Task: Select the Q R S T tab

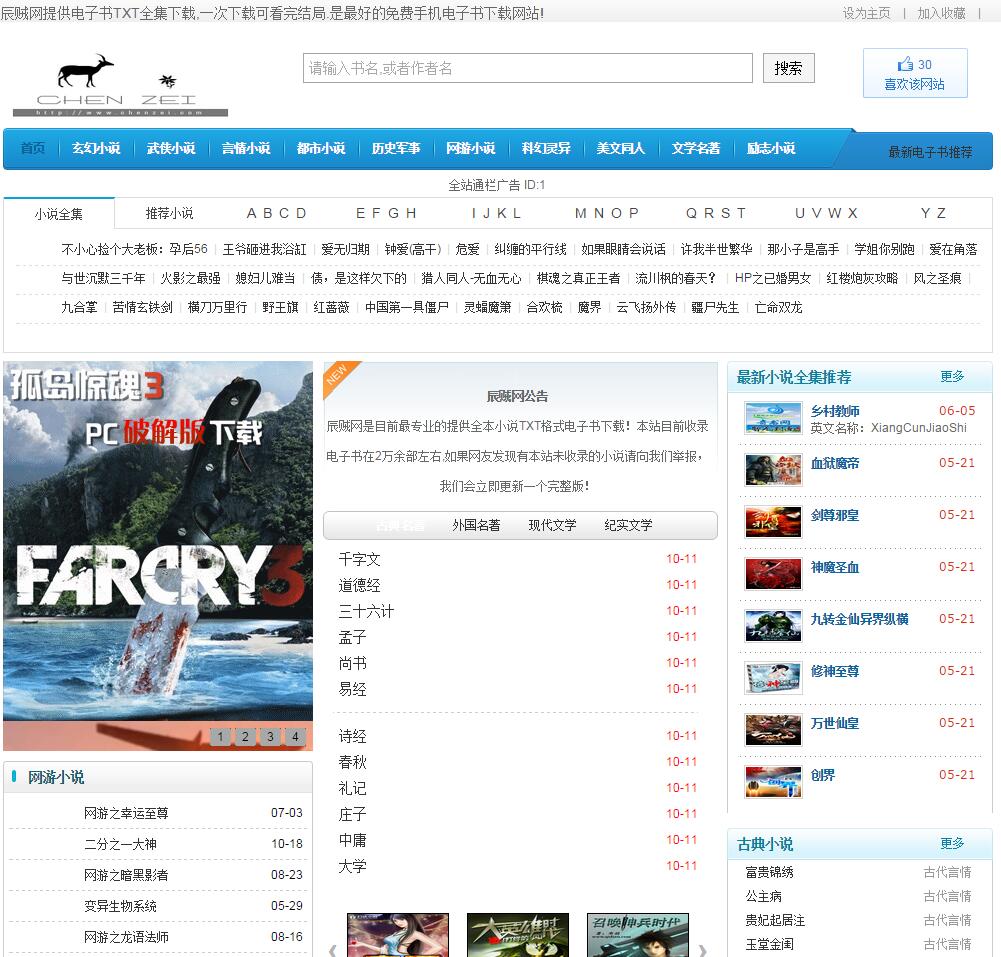Action: [x=716, y=213]
